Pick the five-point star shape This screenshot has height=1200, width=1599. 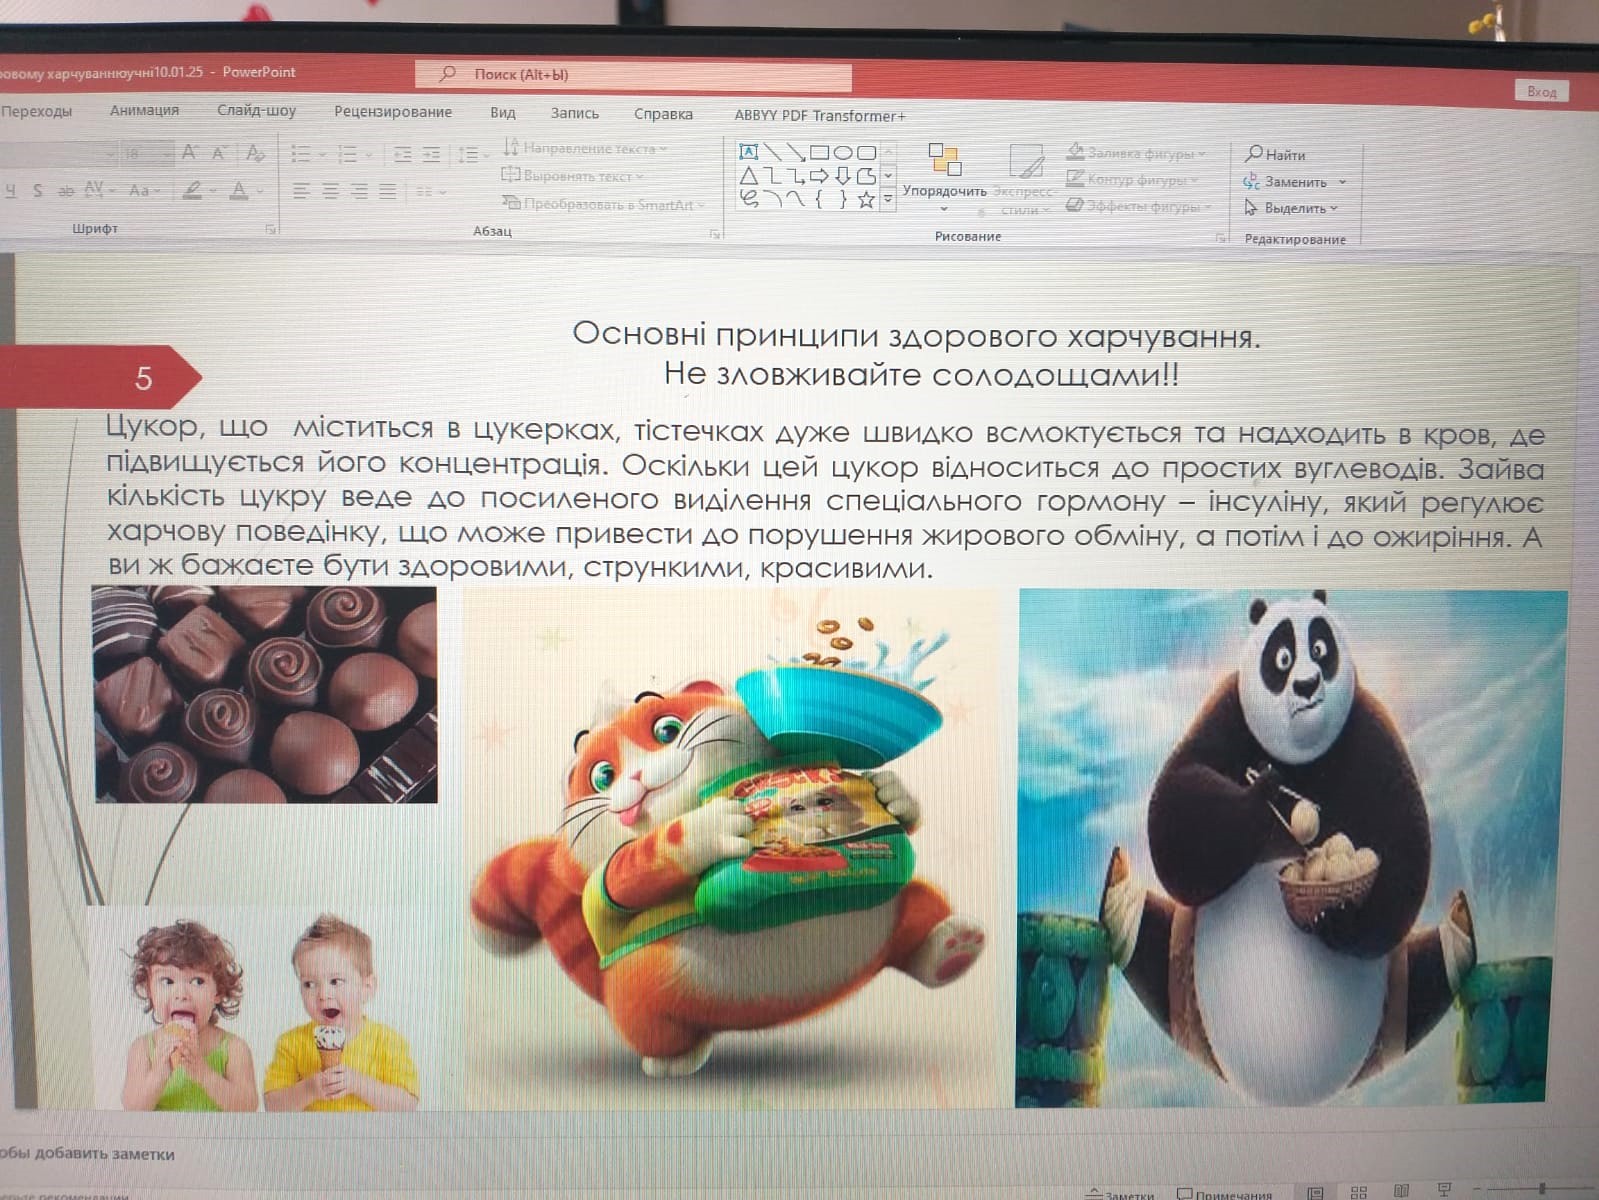(866, 200)
